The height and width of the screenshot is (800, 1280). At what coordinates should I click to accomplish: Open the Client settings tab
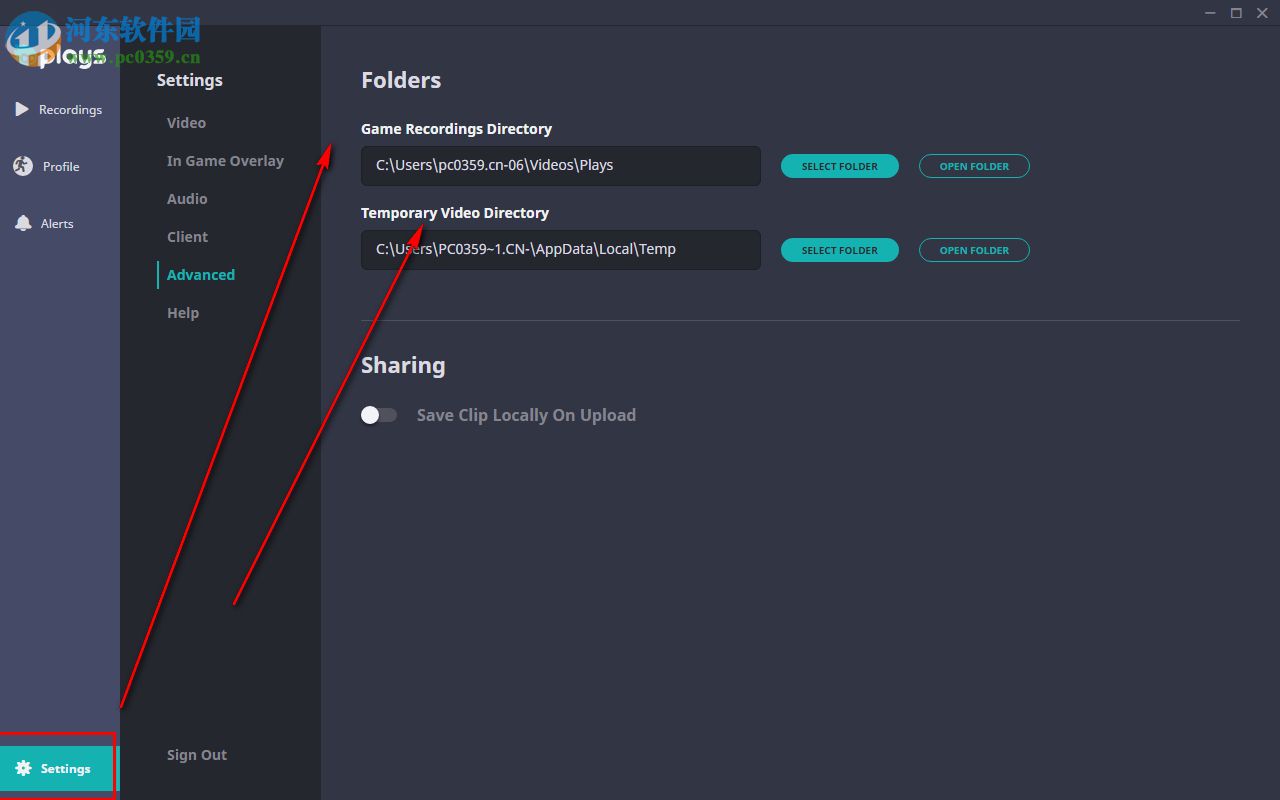pos(187,237)
